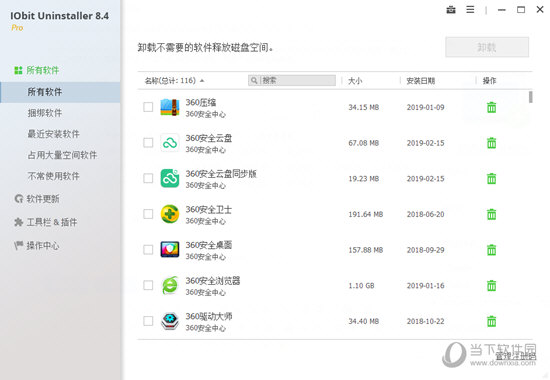550x380 pixels.
Task: Click the 2018-10-22 install date
Action: pos(425,321)
